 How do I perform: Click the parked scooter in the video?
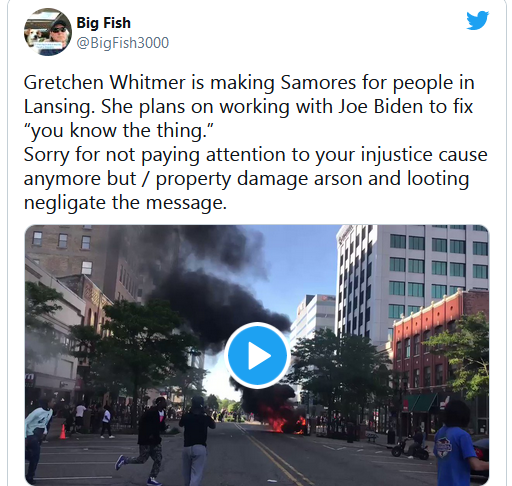click(x=410, y=448)
